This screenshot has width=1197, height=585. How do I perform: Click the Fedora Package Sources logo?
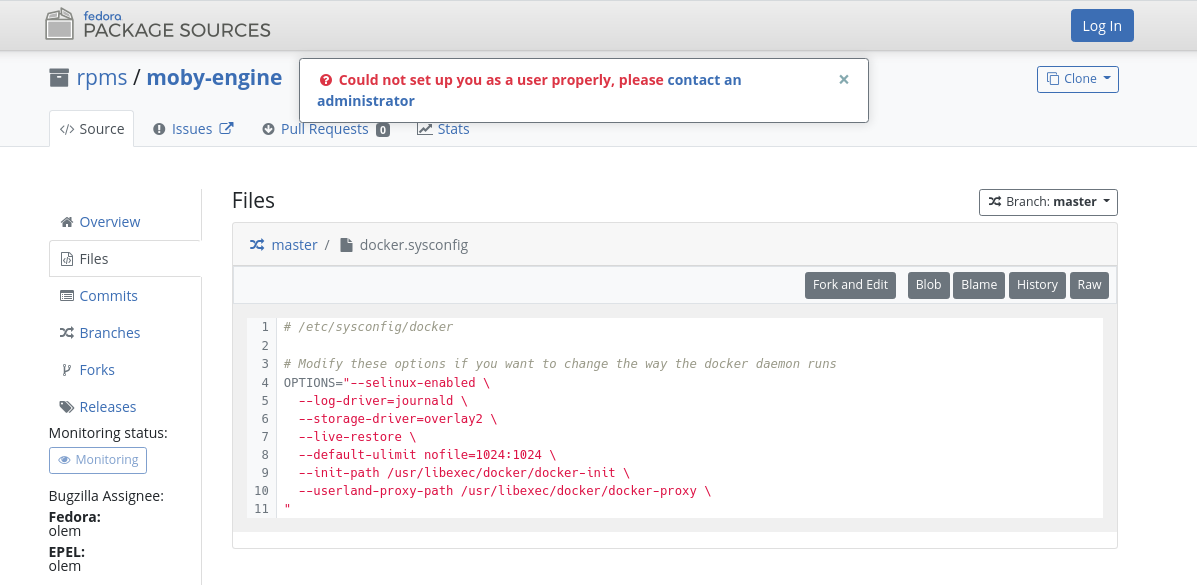click(158, 24)
